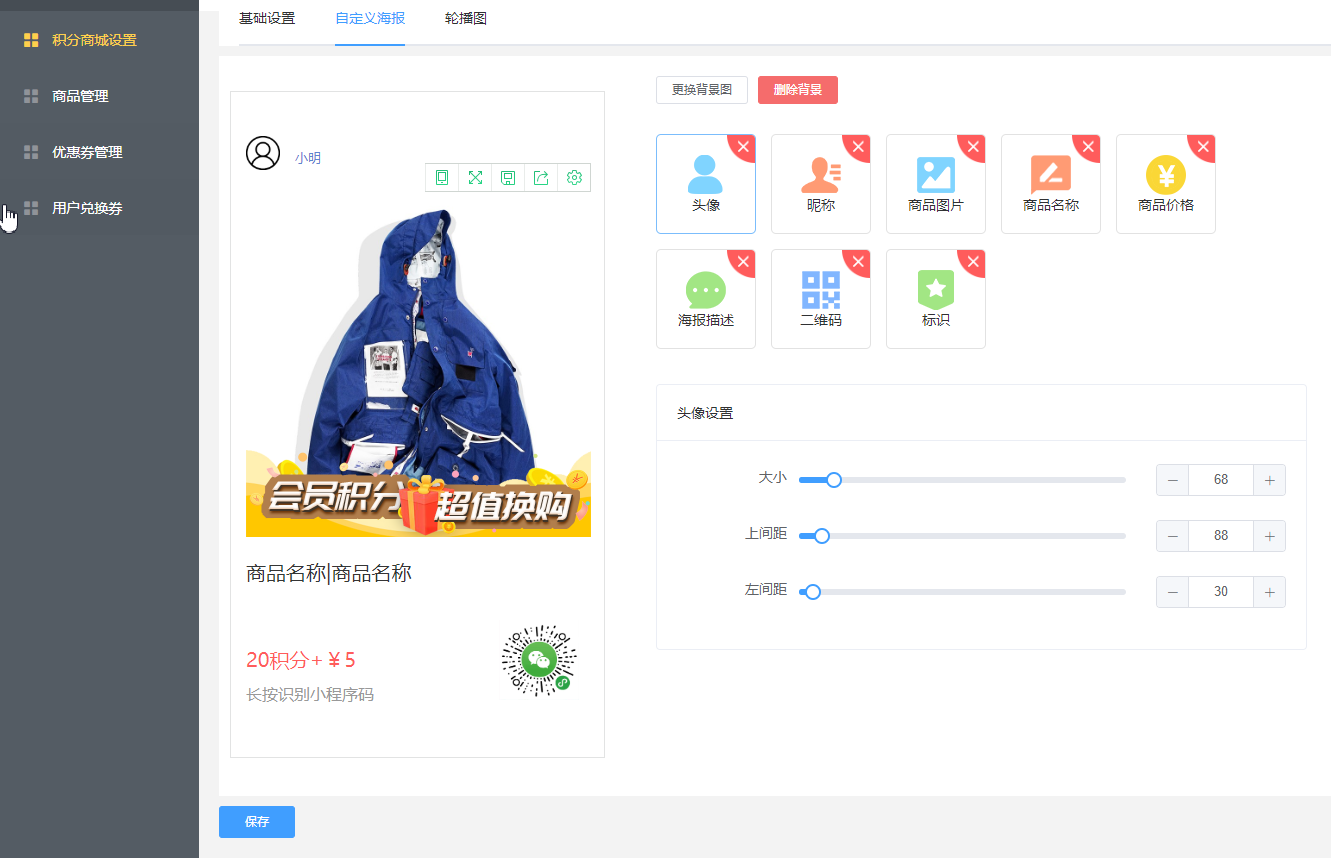Remove 昵称 element via its red X
This screenshot has height=858, width=1331.
859,146
